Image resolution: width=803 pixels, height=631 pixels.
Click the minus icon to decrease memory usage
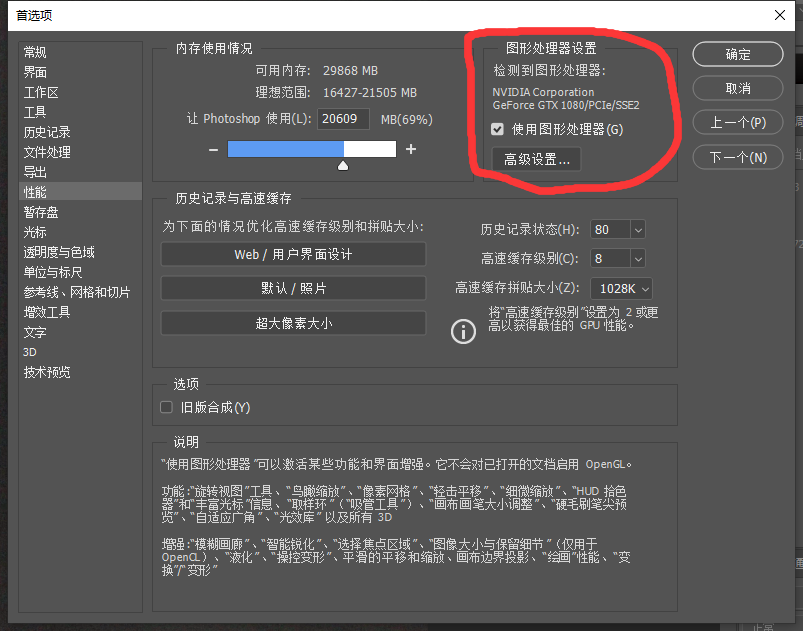click(x=212, y=150)
